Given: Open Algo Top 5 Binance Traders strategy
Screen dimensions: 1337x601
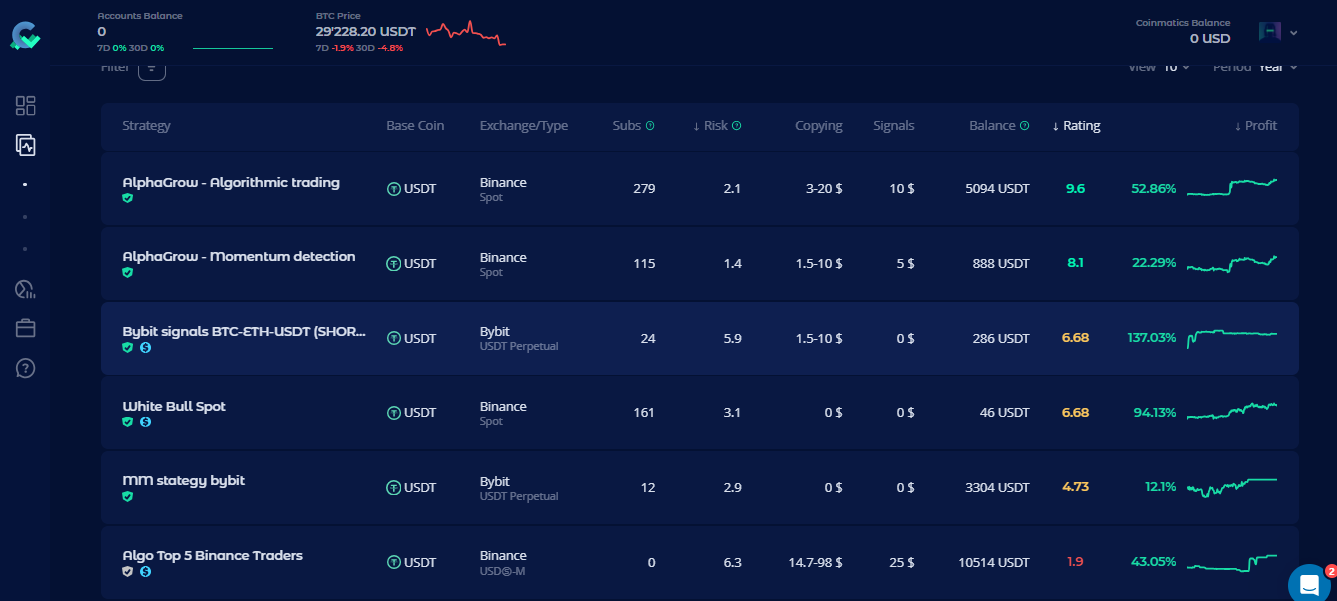Looking at the screenshot, I should (x=212, y=556).
